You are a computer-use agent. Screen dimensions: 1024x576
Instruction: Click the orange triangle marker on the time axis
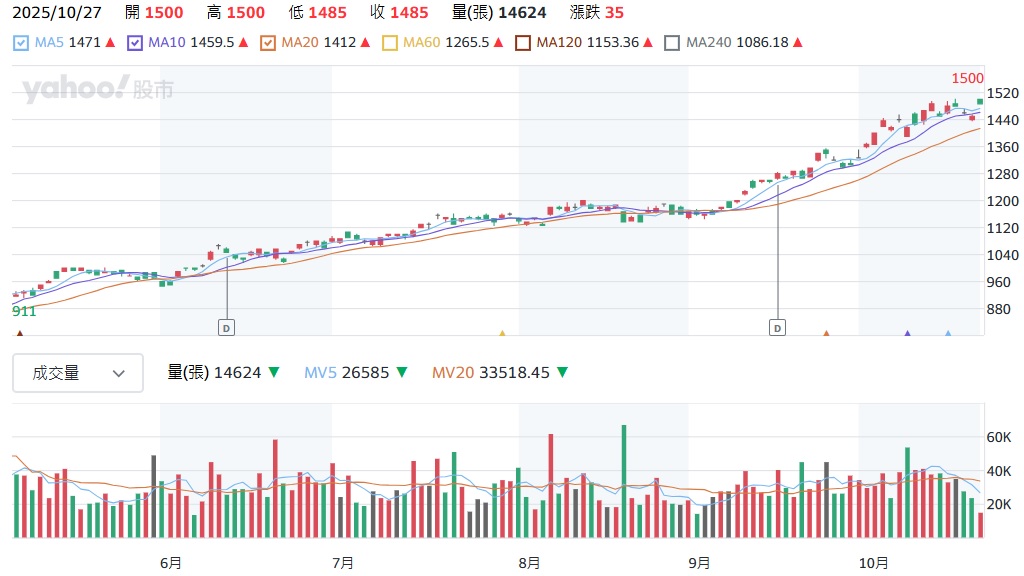pos(826,333)
